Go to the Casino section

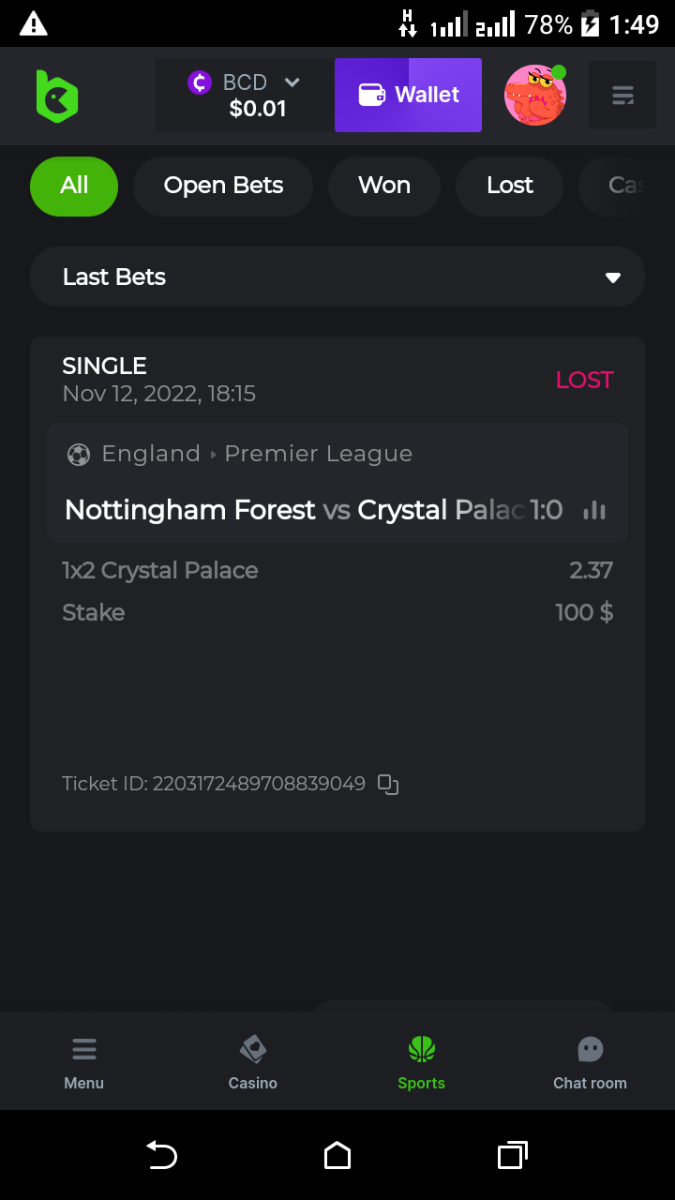(253, 1062)
